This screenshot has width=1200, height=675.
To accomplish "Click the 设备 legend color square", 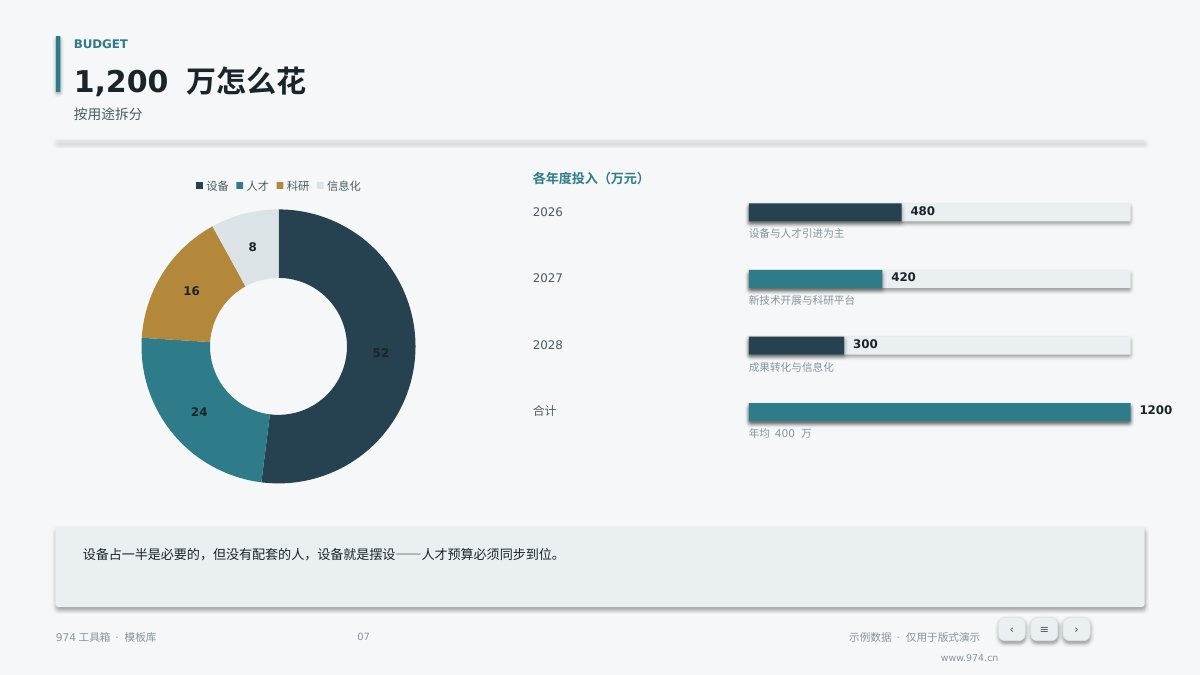I will tap(199, 186).
